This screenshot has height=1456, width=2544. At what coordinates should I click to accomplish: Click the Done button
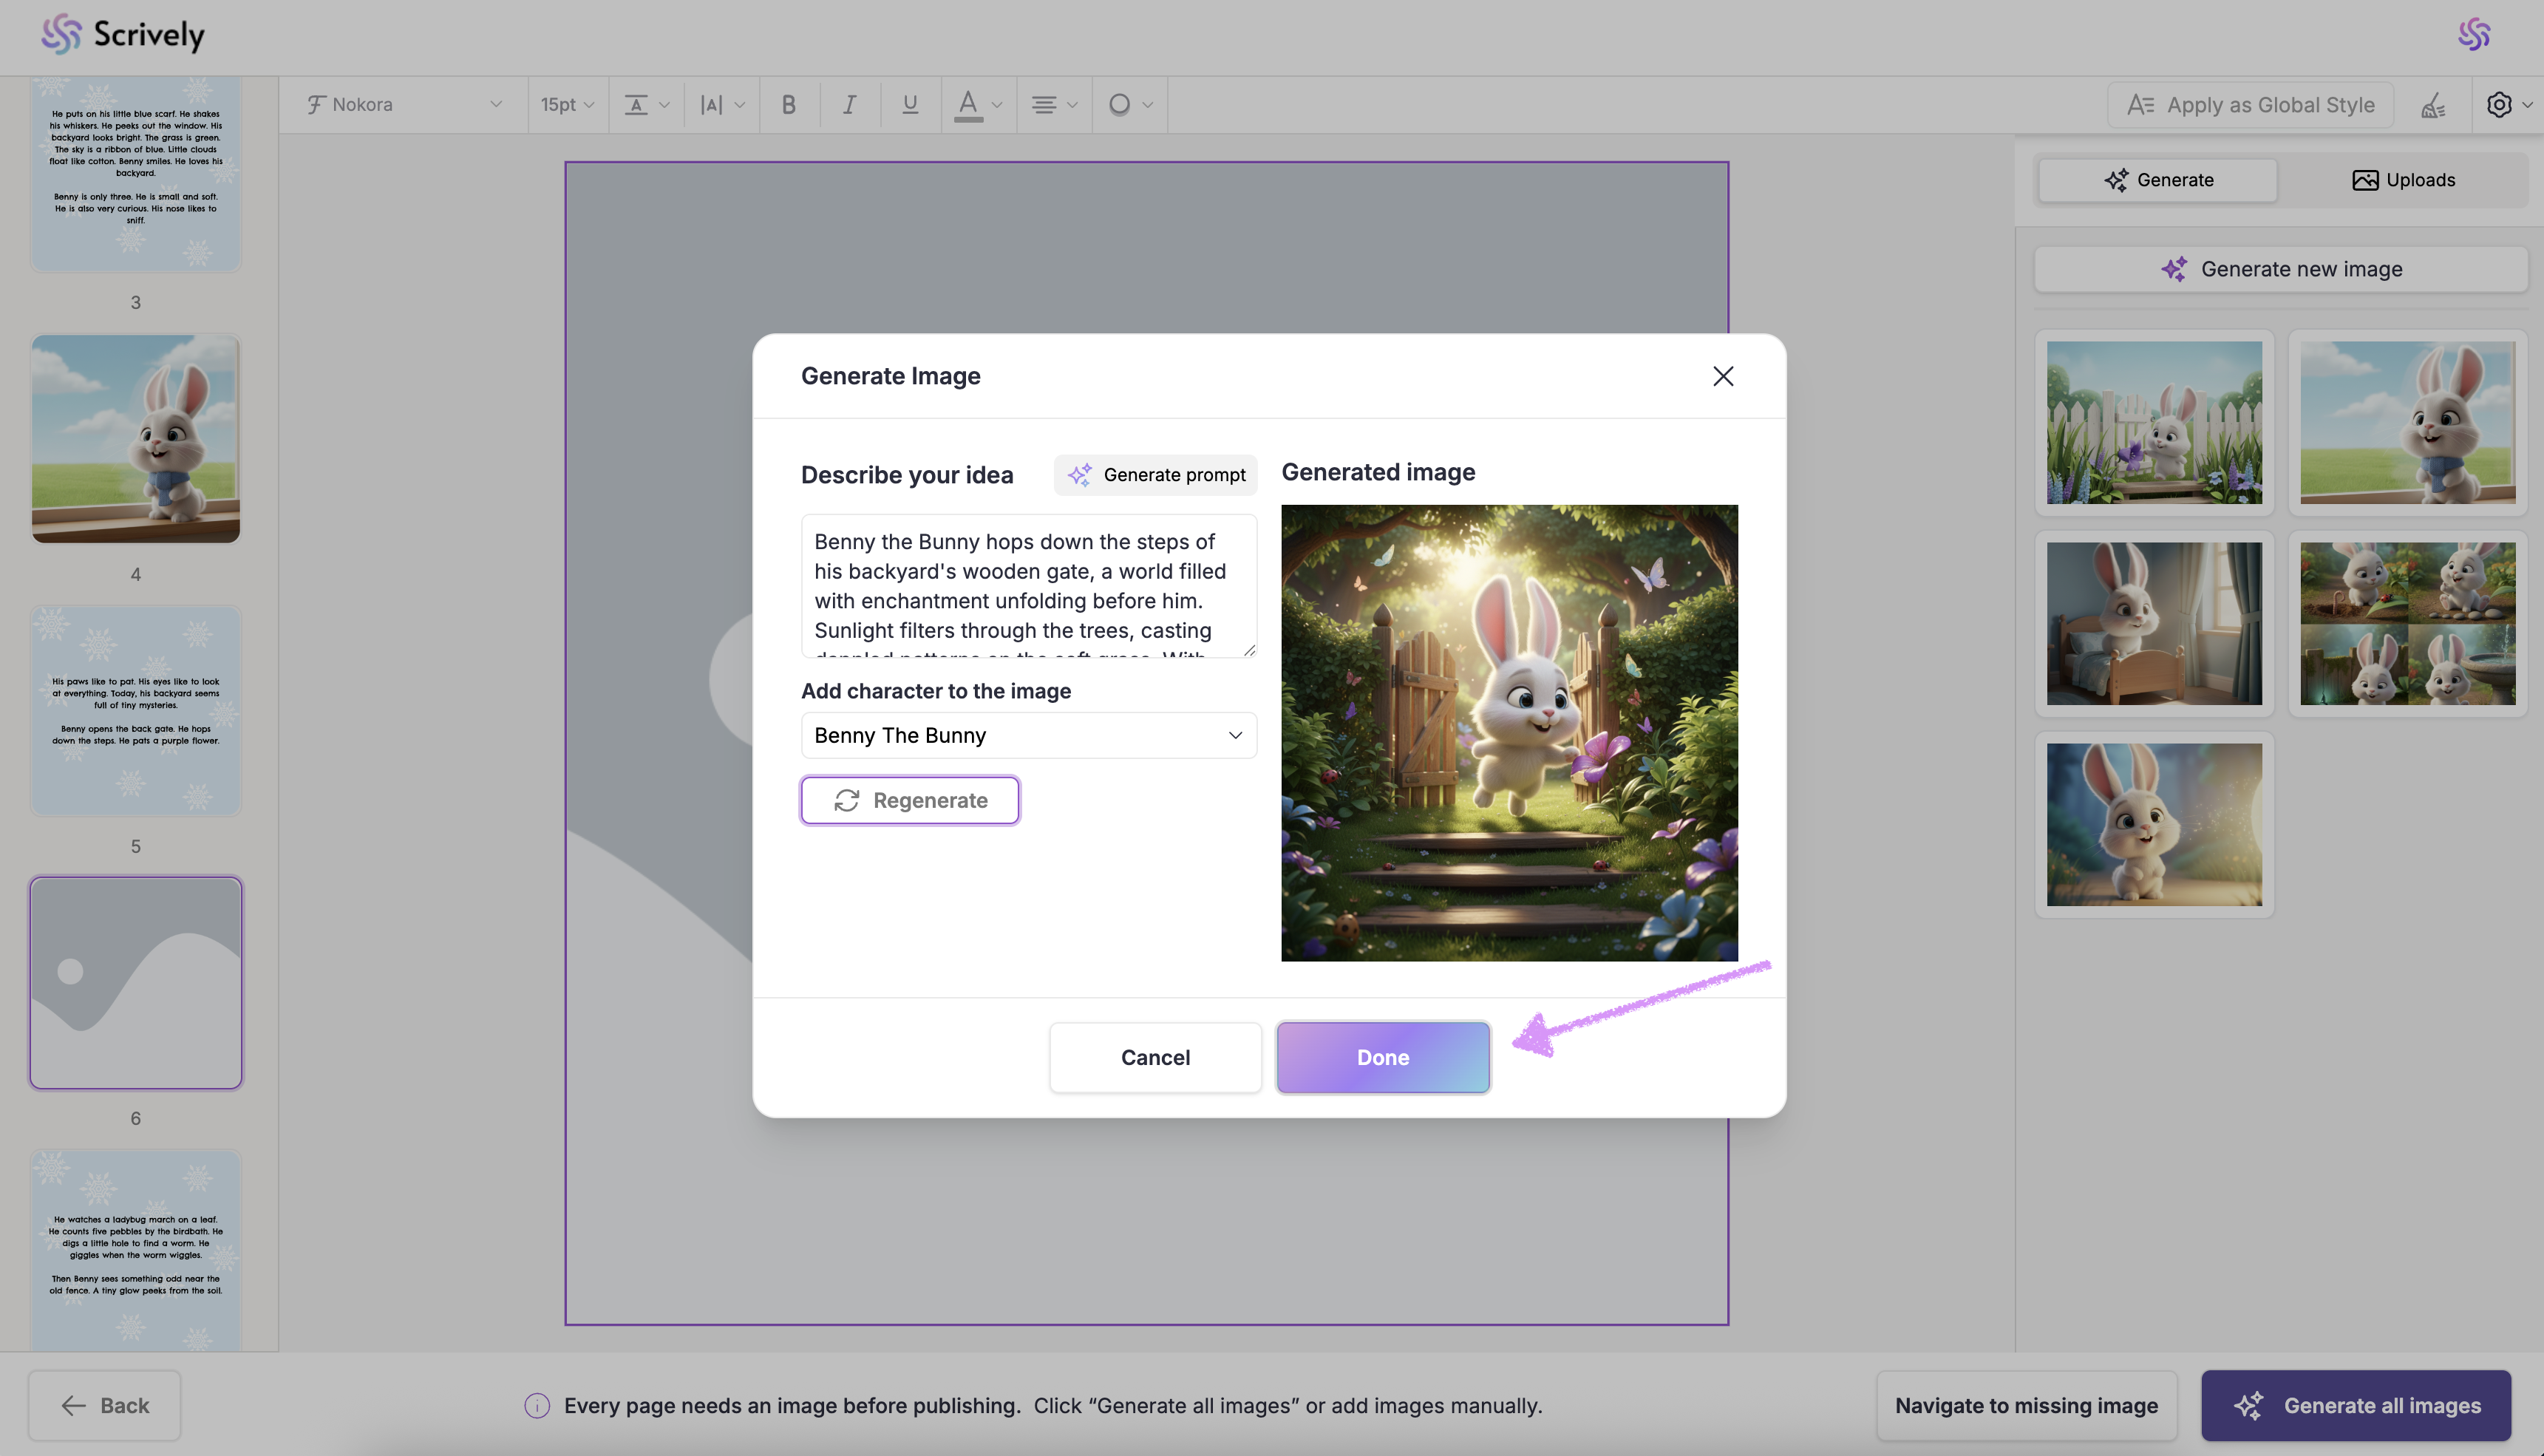pos(1382,1057)
